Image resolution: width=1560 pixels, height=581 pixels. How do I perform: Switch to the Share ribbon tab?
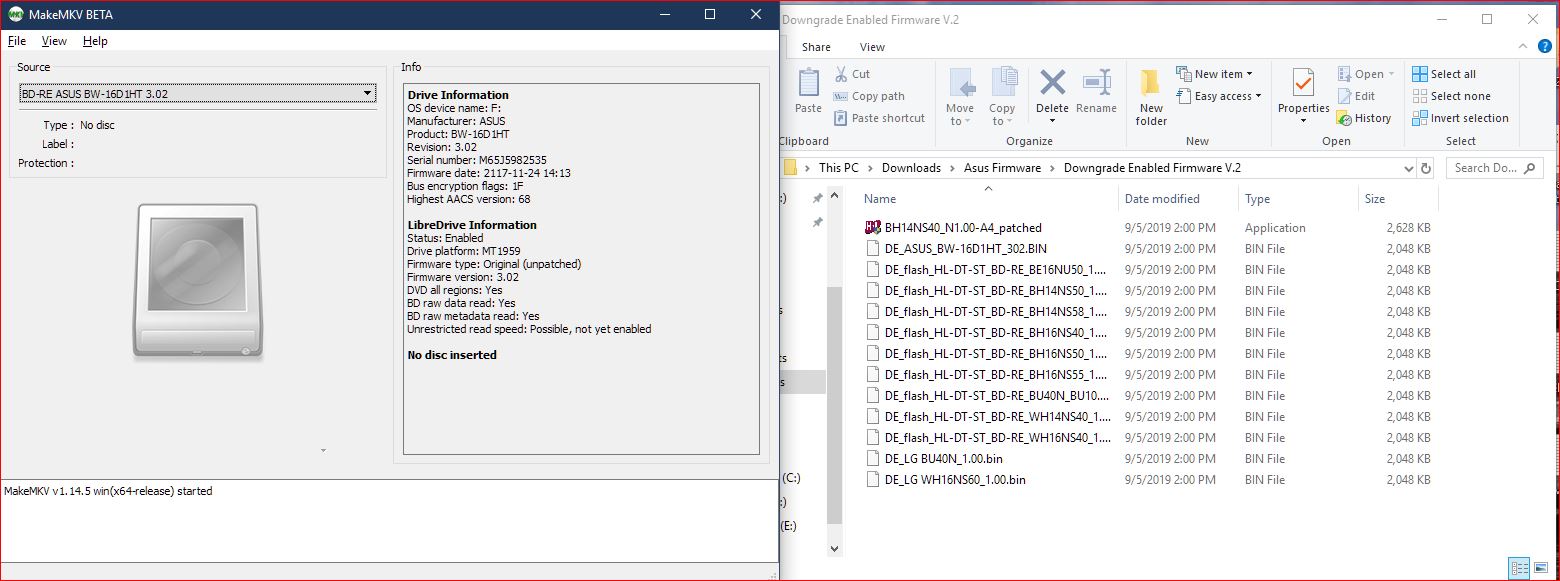[x=816, y=47]
